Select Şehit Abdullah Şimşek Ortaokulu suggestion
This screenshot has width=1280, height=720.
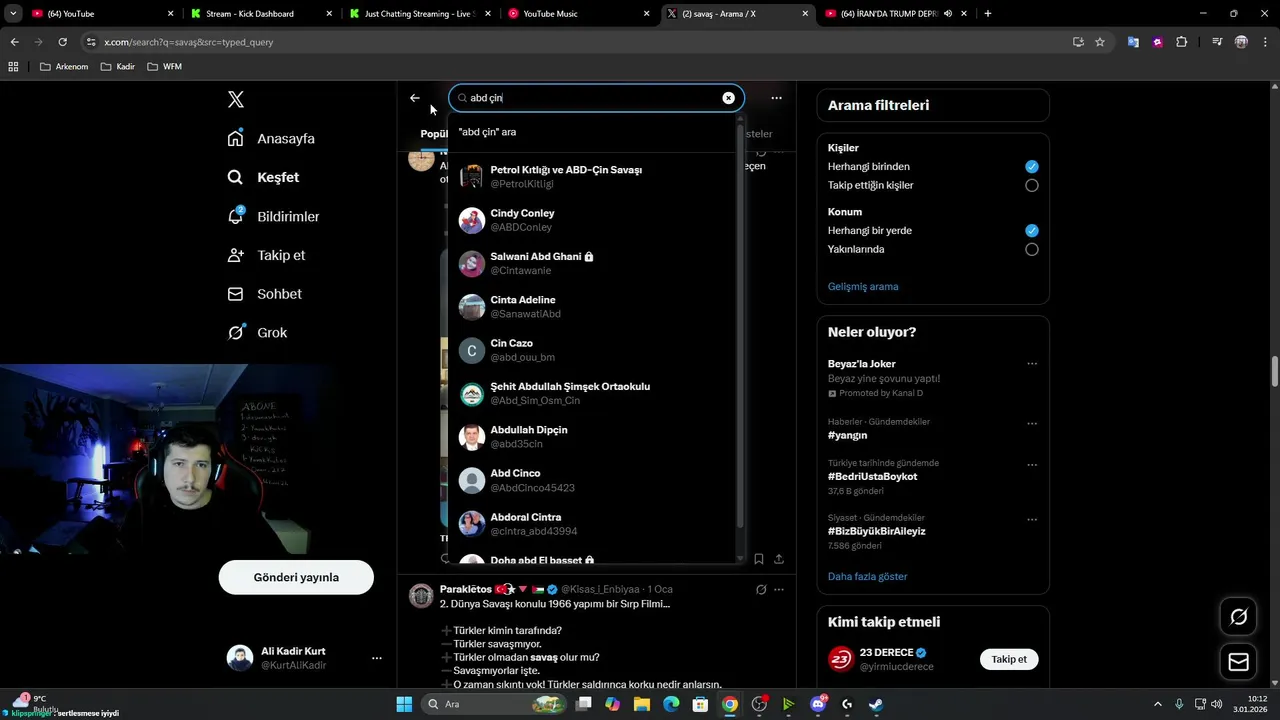(592, 393)
